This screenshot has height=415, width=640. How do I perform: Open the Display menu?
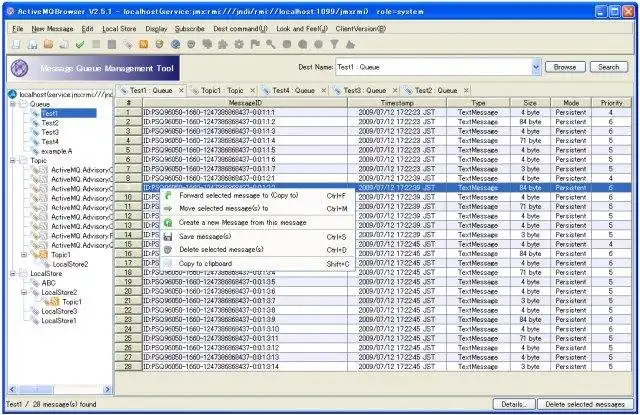click(x=156, y=29)
